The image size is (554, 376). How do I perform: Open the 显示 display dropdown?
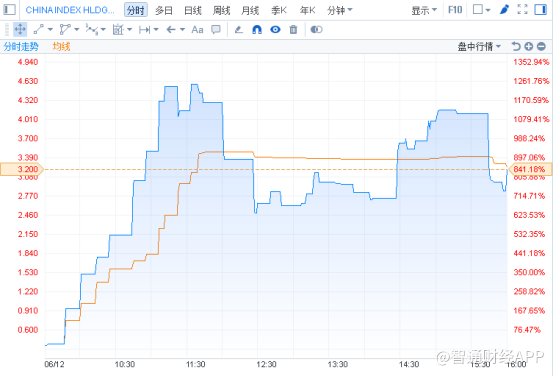(424, 10)
